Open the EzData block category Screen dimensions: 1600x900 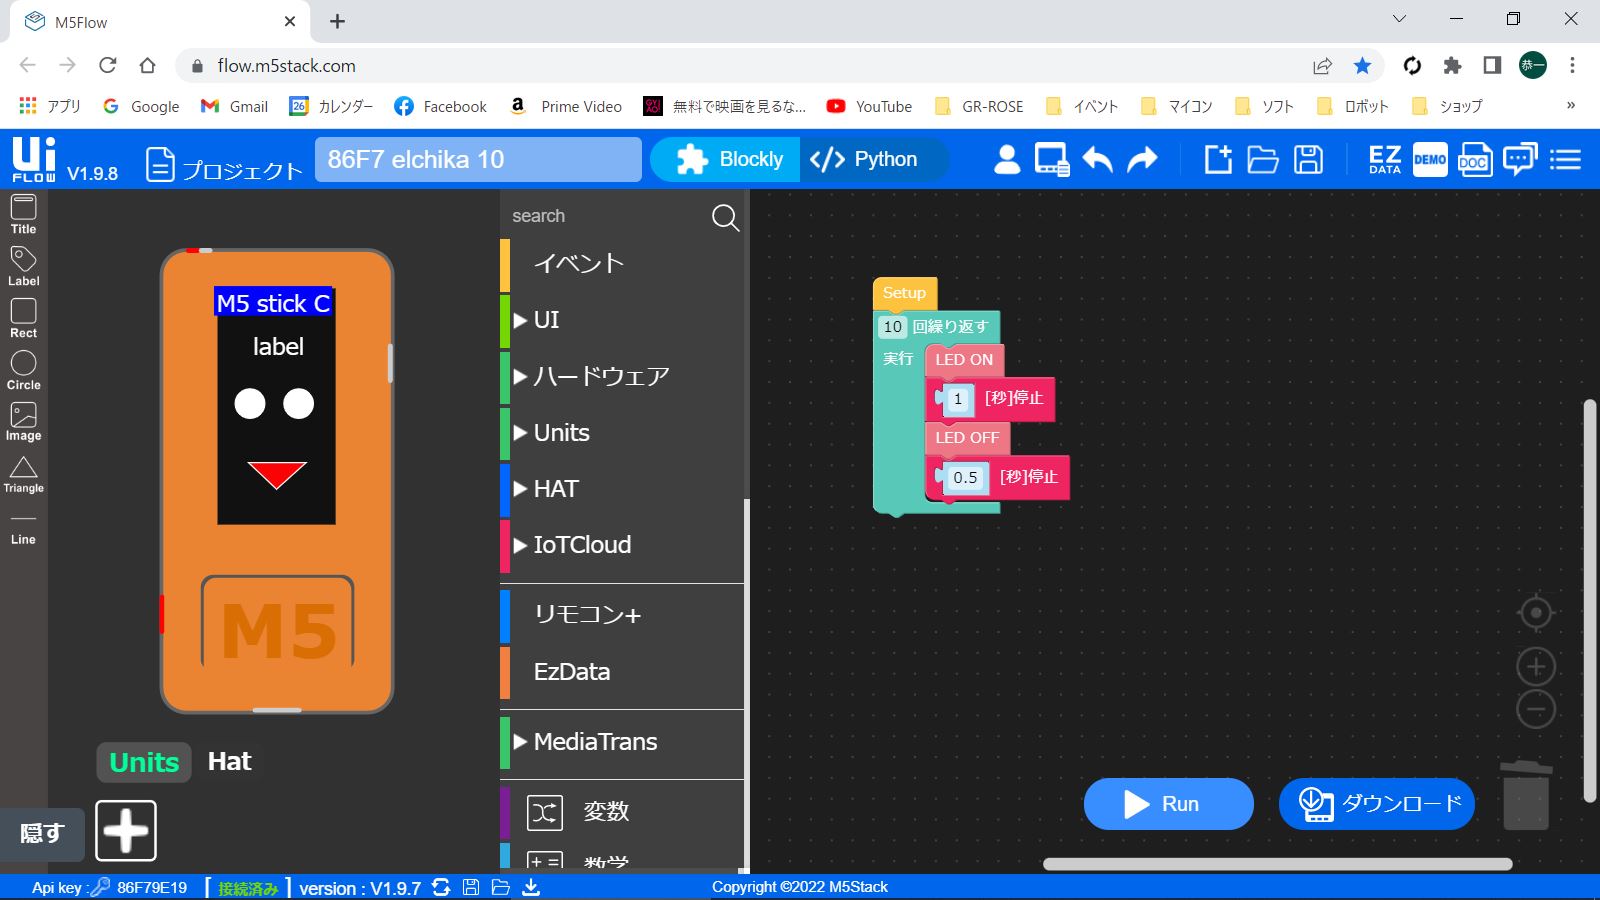(571, 672)
